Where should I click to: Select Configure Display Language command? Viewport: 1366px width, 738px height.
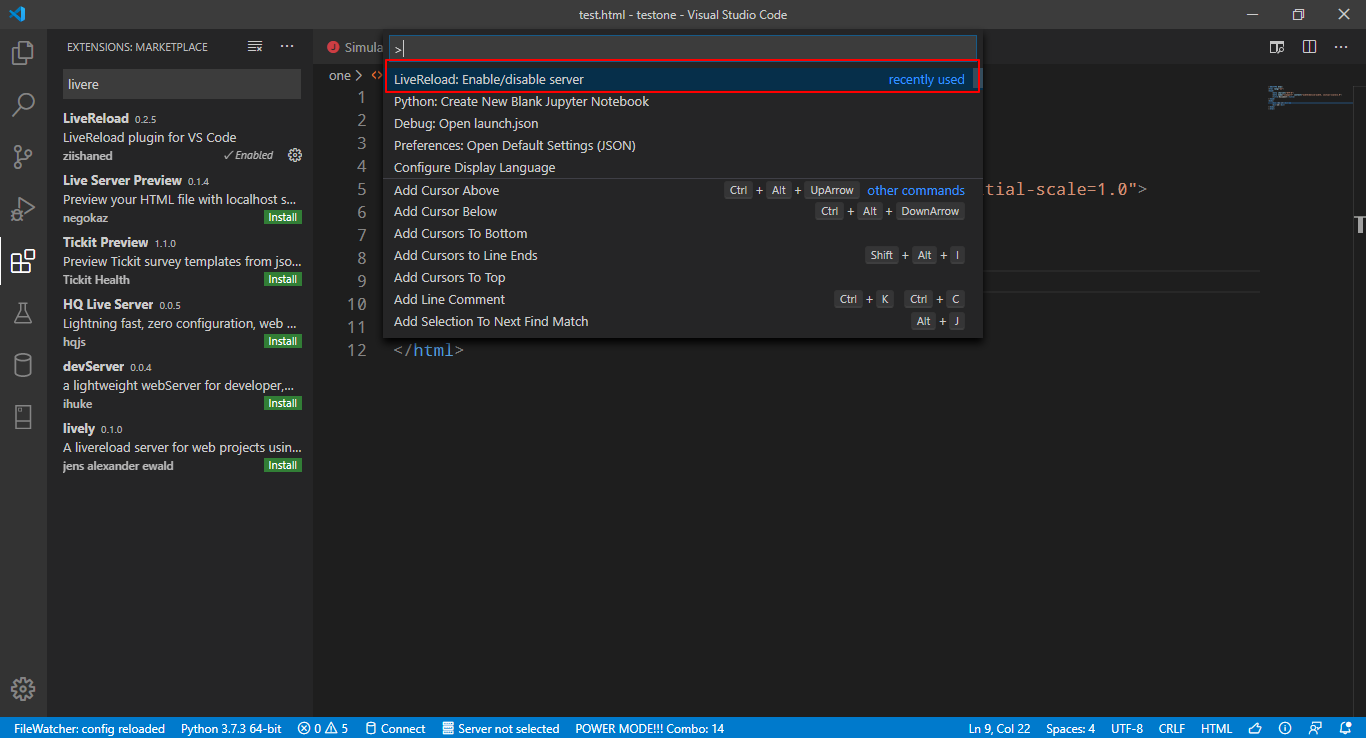pyautogui.click(x=682, y=167)
